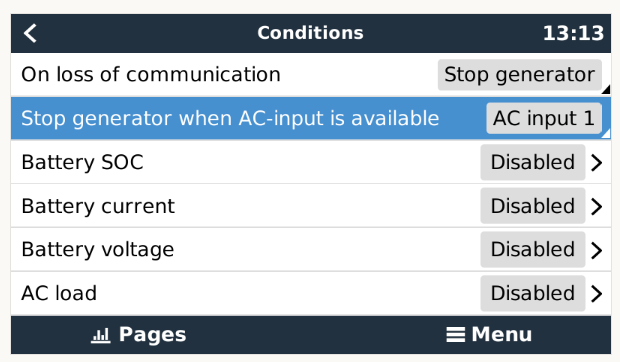This screenshot has width=620, height=362.
Task: Select the Stop generator when AC-input row
Action: [x=311, y=118]
